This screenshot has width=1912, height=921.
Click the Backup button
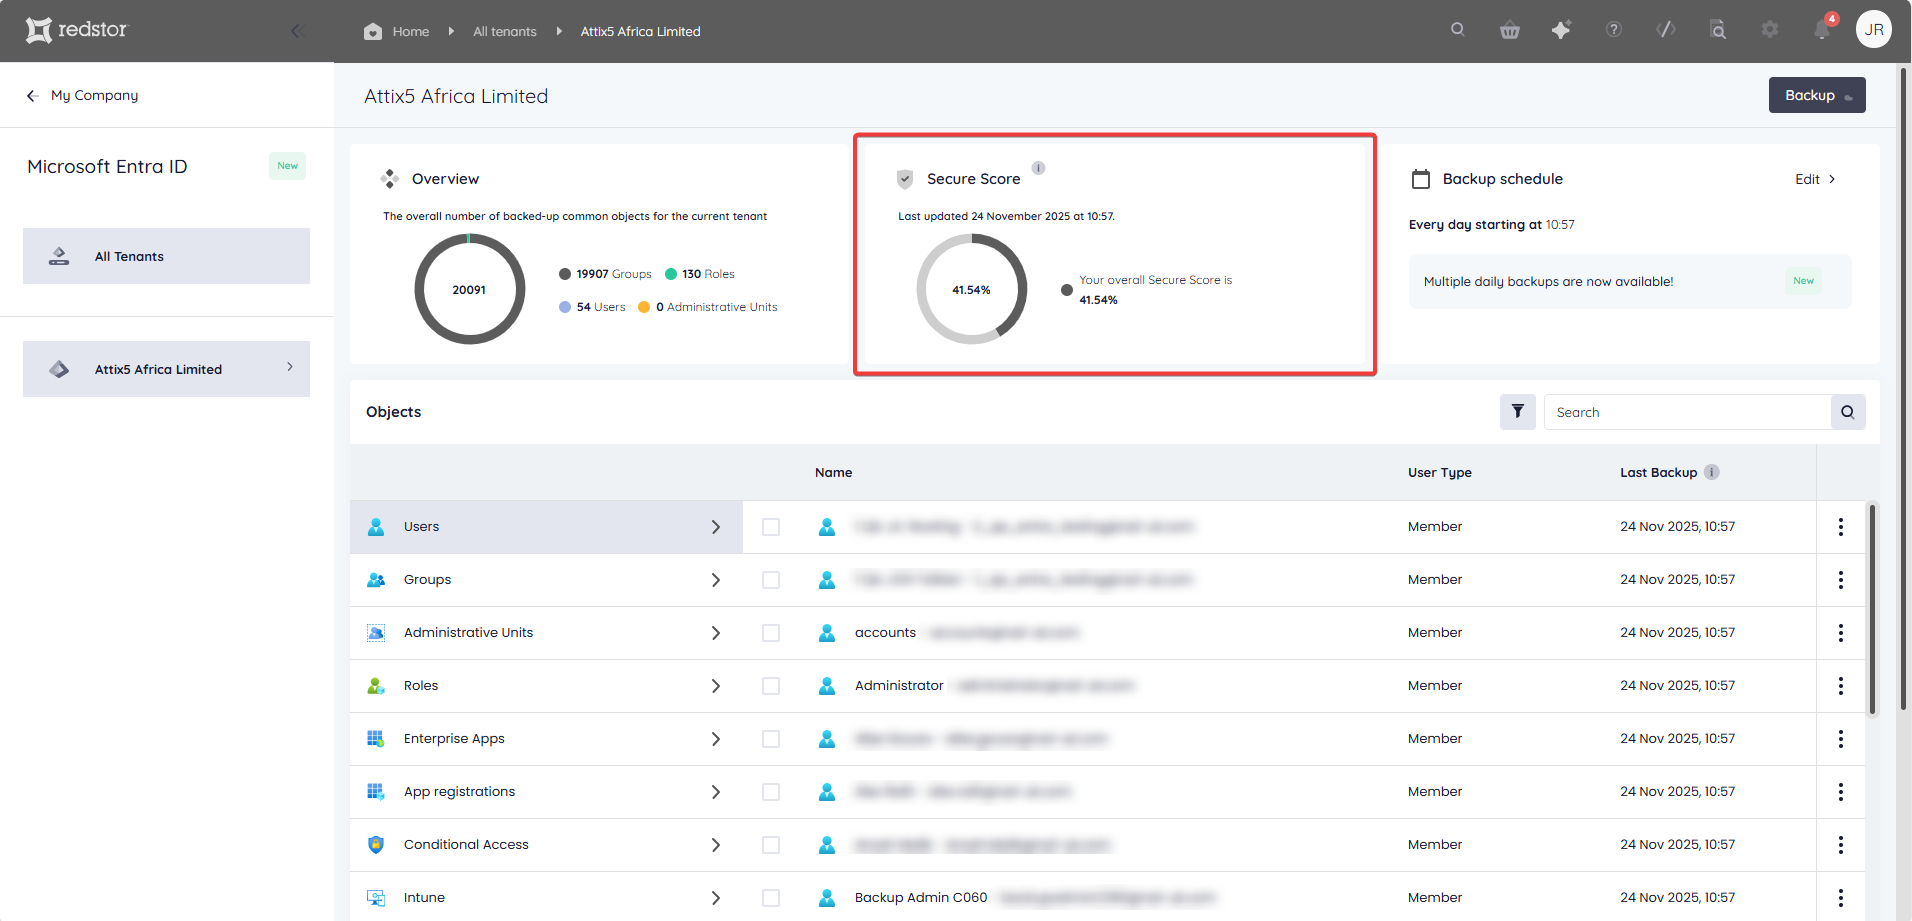1817,95
